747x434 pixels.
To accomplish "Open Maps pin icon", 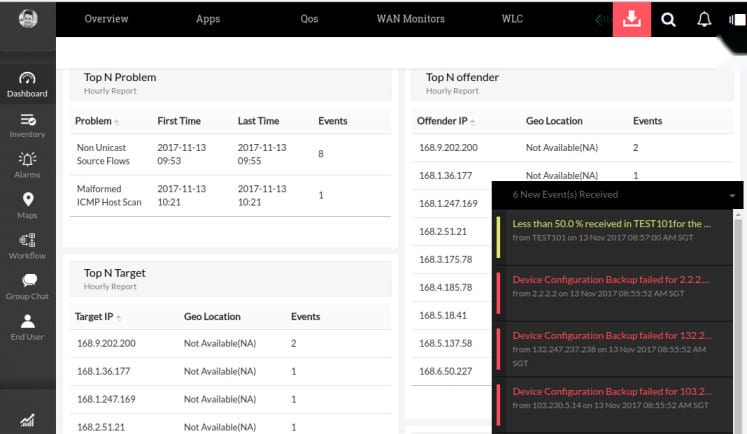I will tap(27, 200).
